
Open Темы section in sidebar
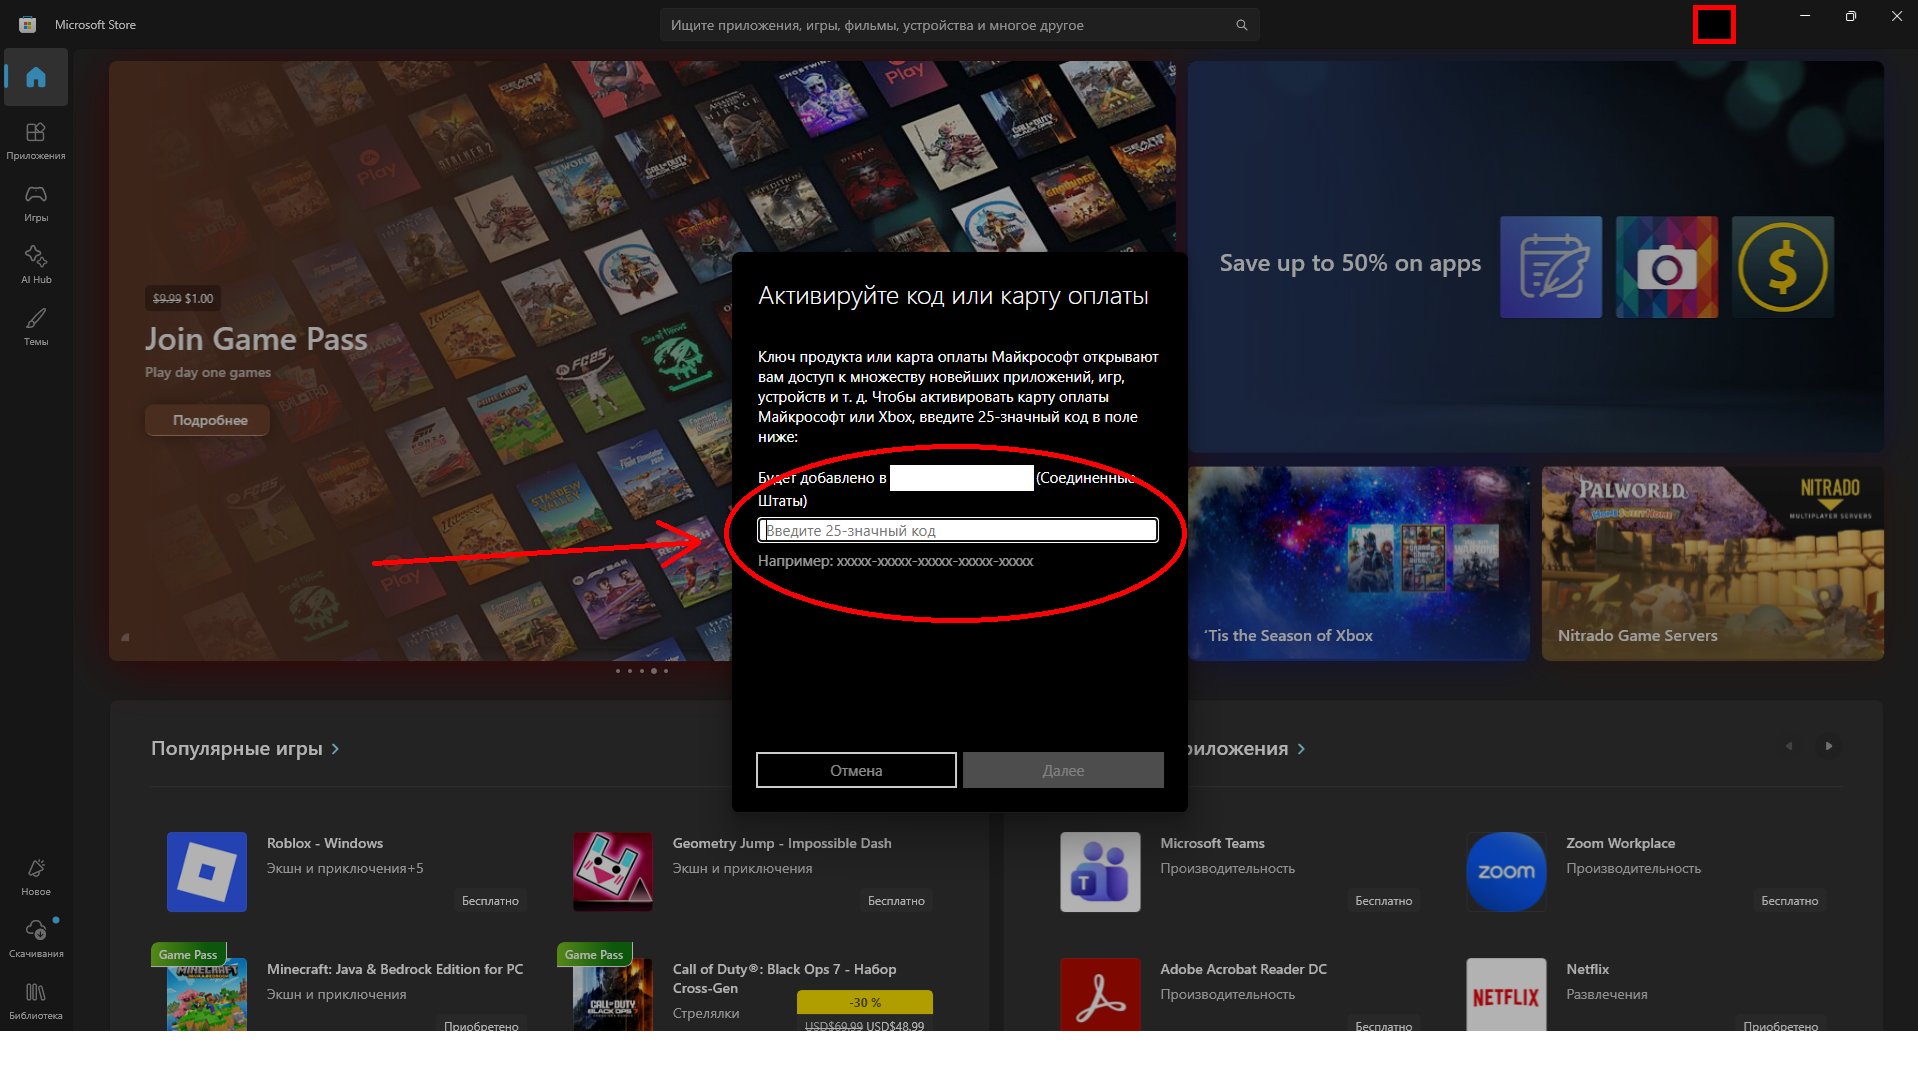pyautogui.click(x=36, y=326)
